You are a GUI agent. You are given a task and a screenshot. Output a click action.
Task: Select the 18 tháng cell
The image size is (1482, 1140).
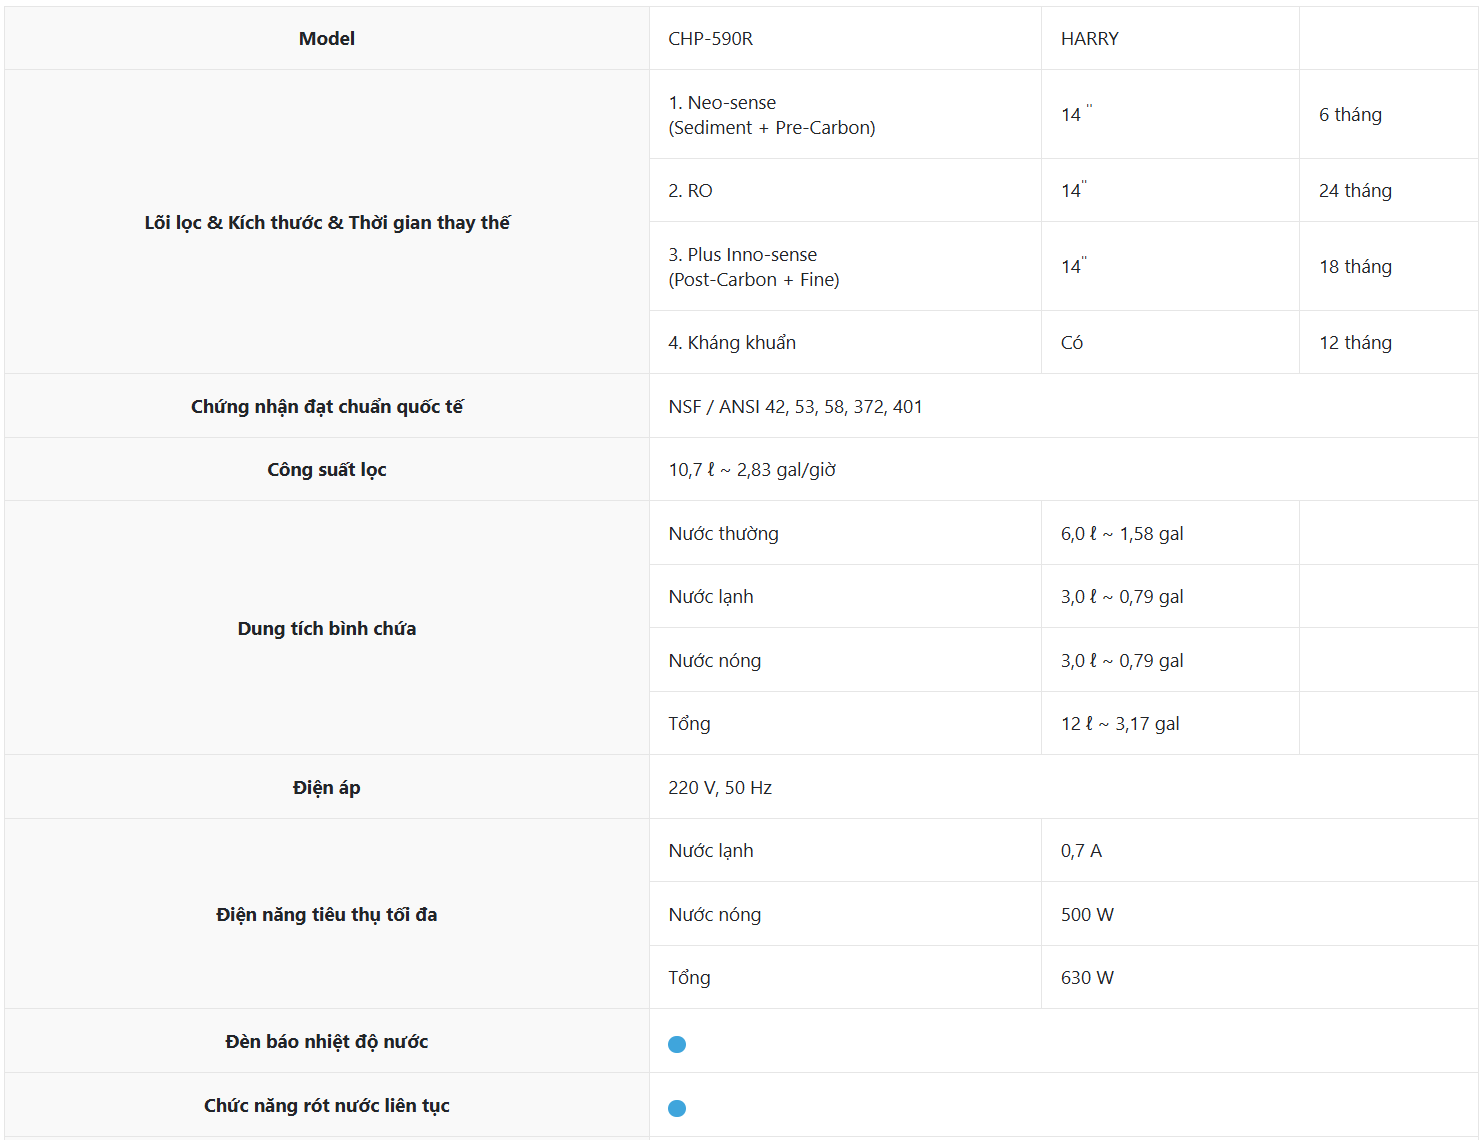1355,267
